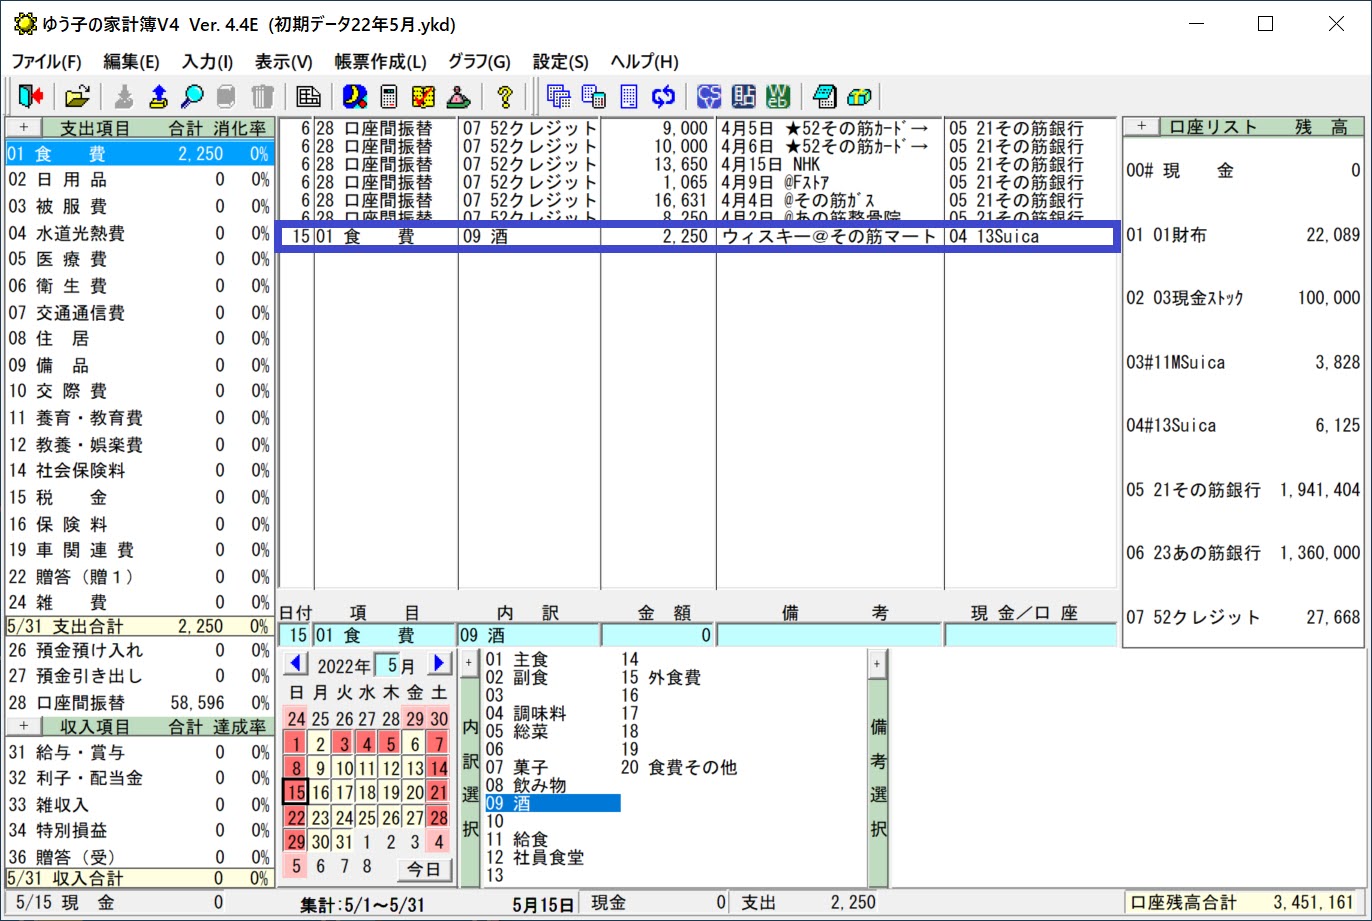Viewport: 1372px width, 921px height.
Task: Click the CSV export toolbar icon
Action: click(x=709, y=97)
